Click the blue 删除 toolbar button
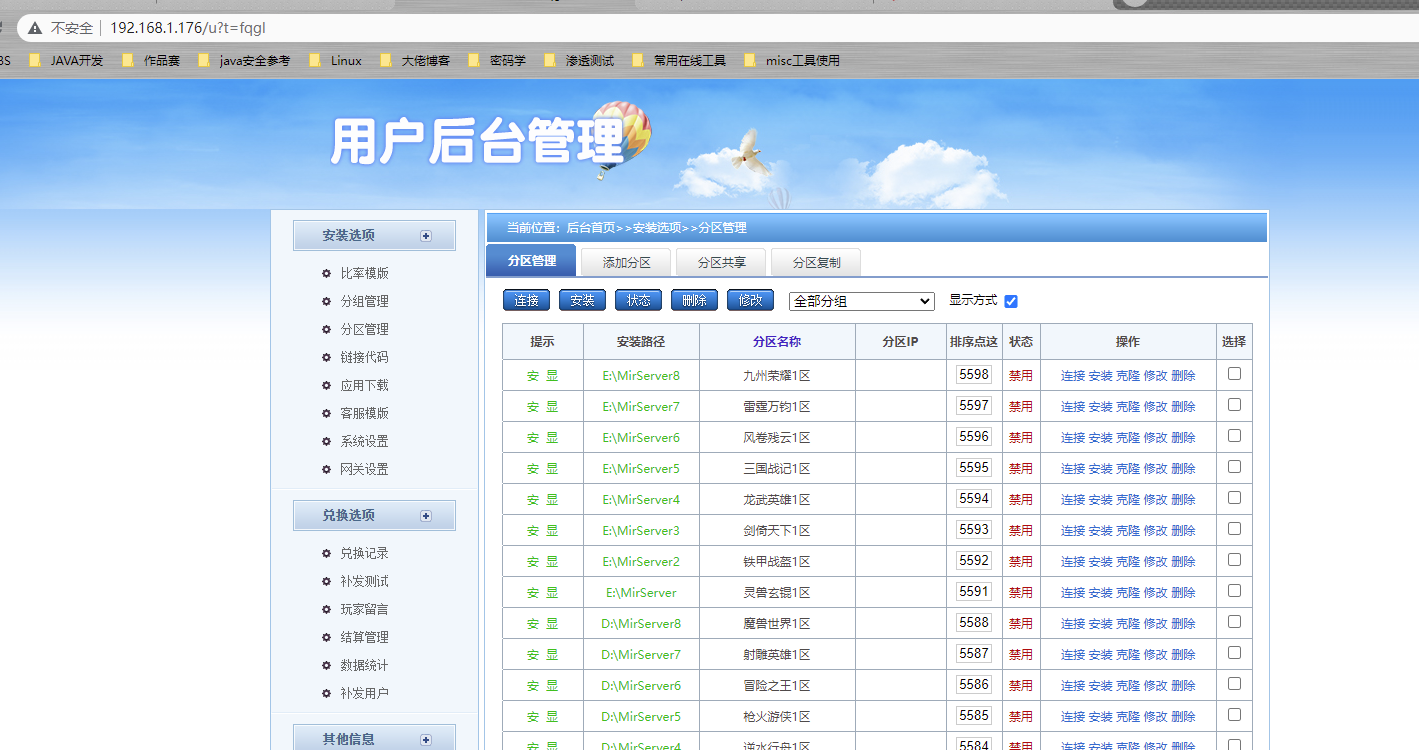Screen dimensions: 1419x750 pyautogui.click(x=694, y=300)
